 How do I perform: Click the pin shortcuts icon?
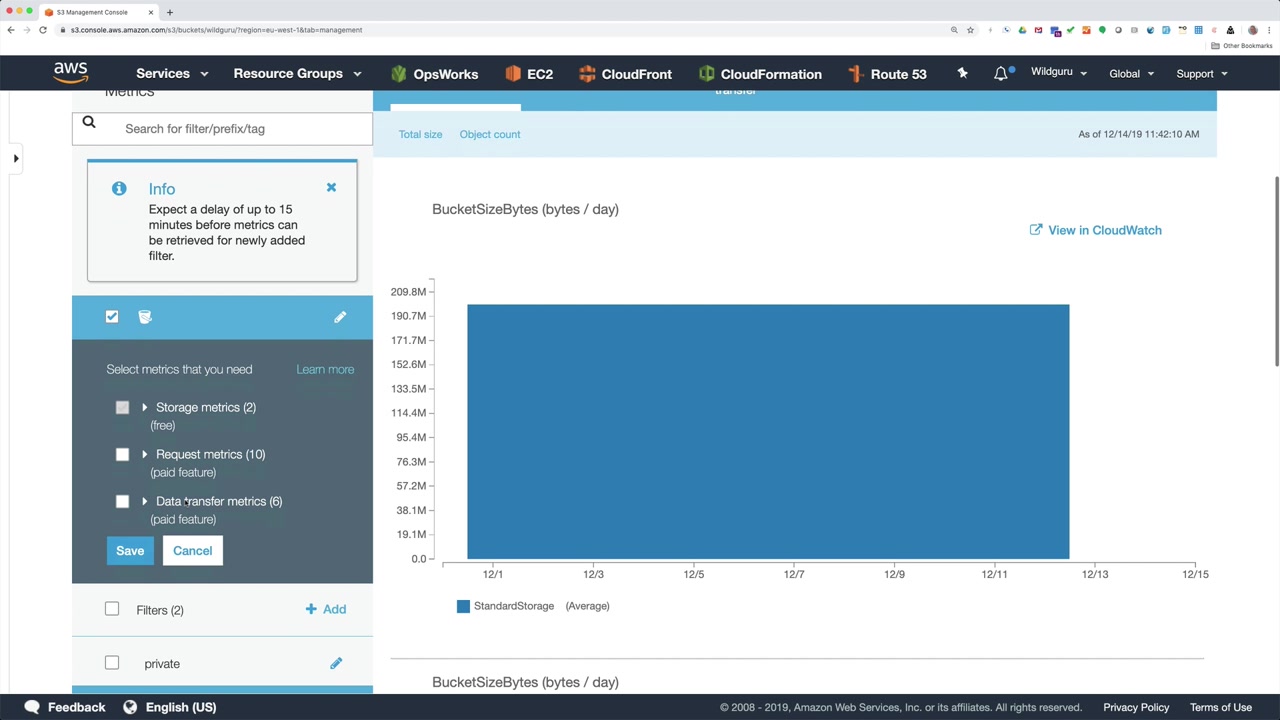pos(962,73)
